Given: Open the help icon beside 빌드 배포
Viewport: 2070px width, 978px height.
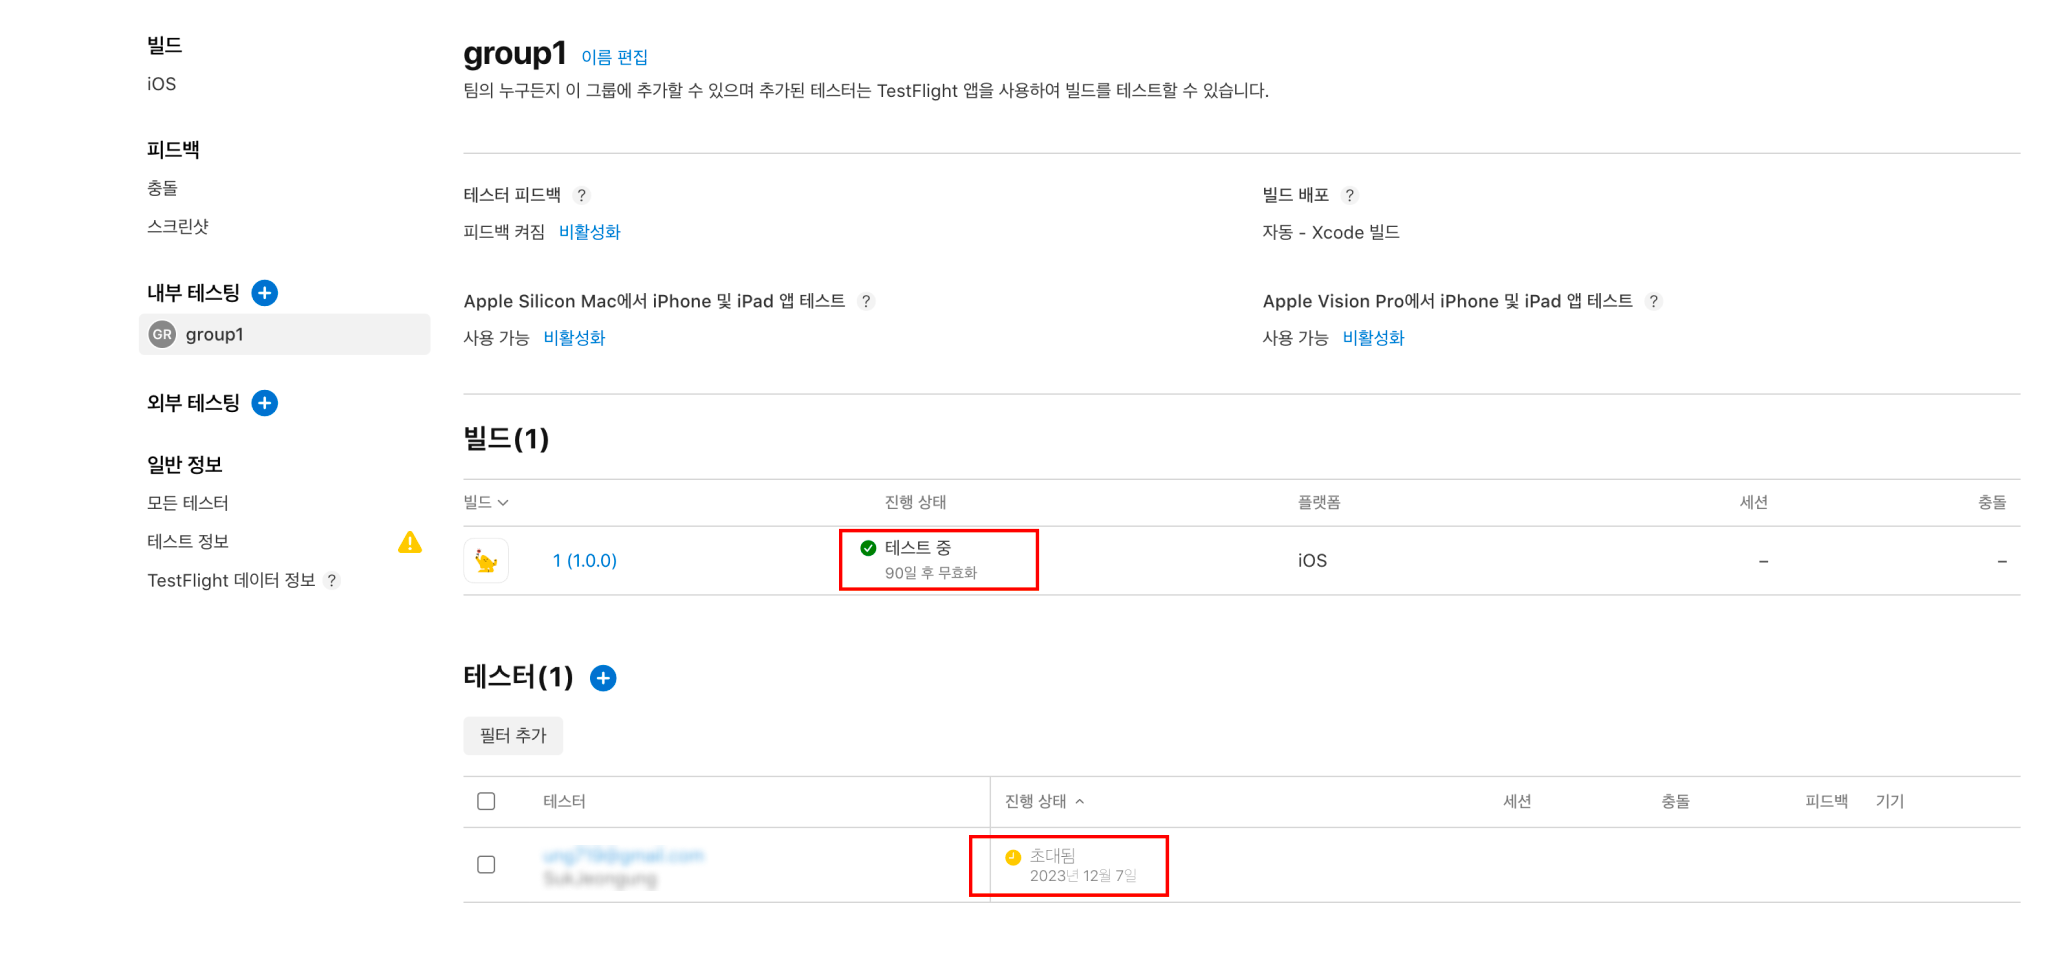Looking at the screenshot, I should click(1350, 195).
